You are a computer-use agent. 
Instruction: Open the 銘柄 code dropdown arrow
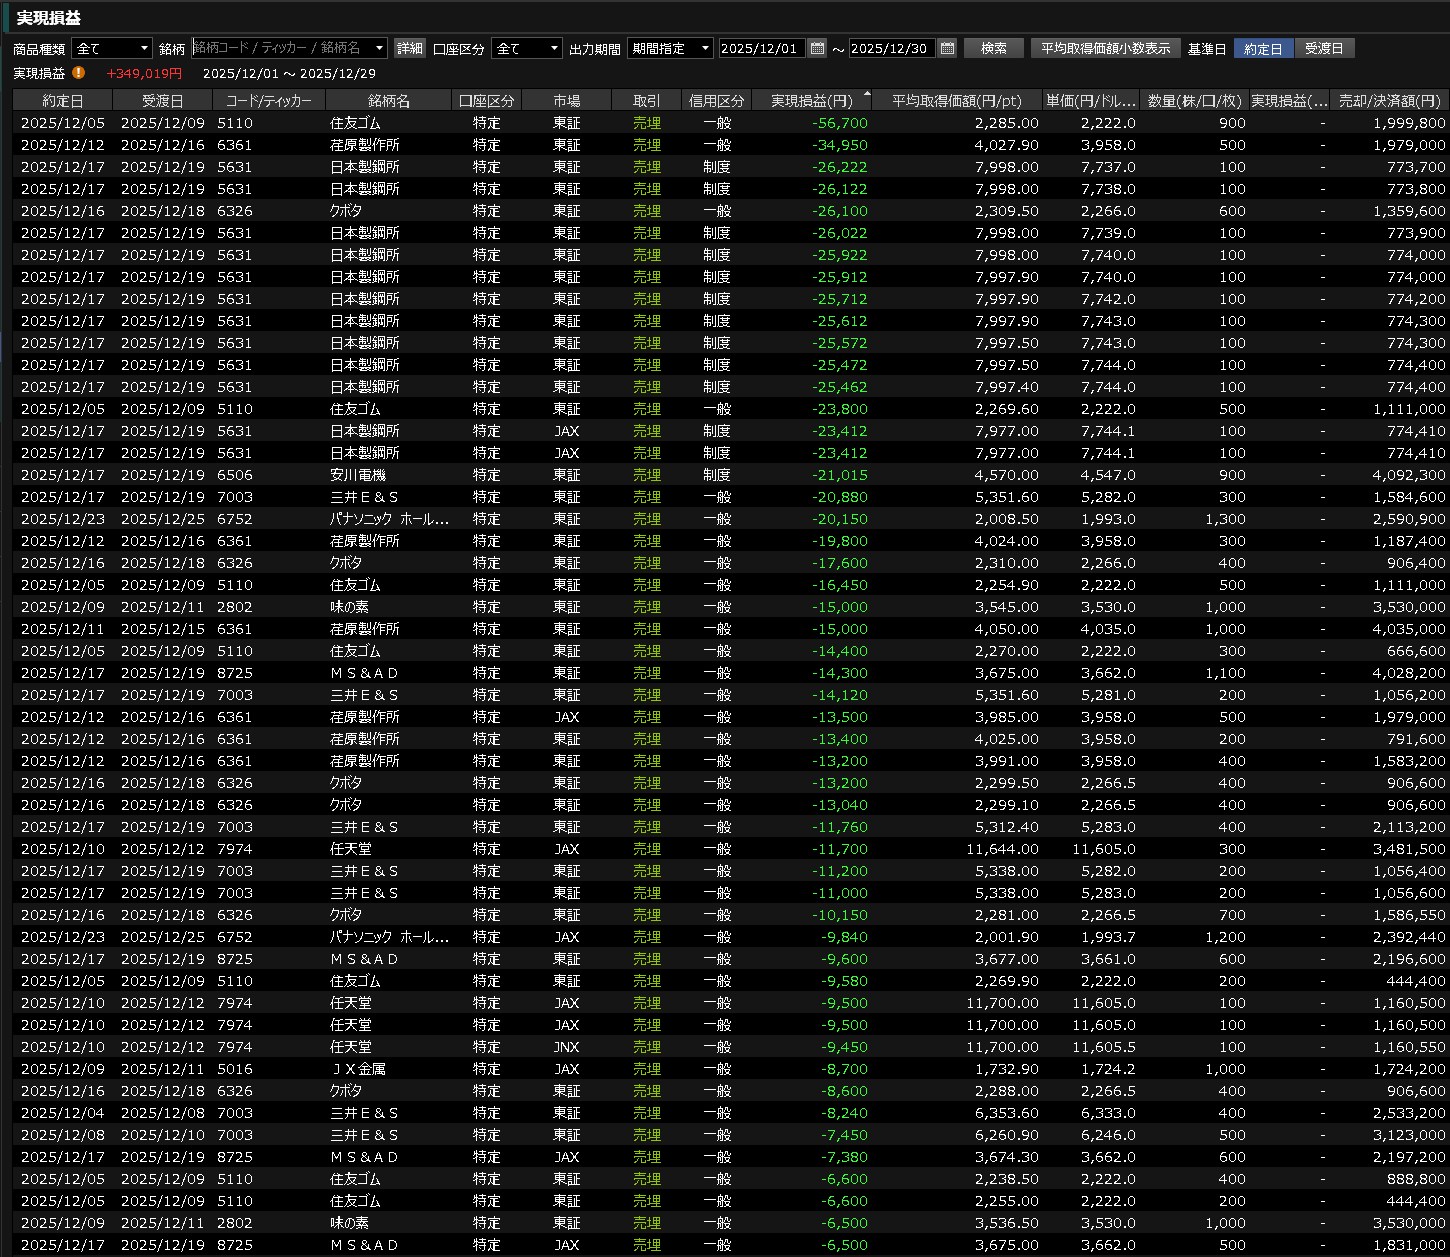coord(379,48)
